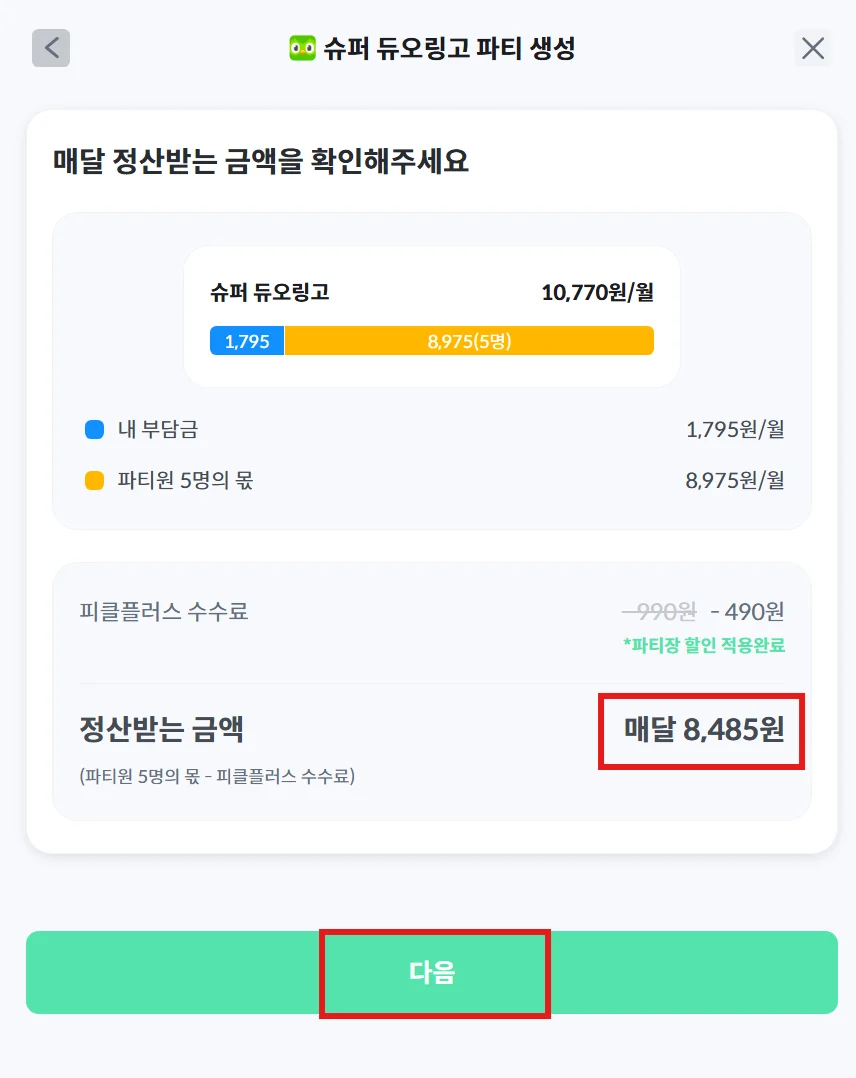Click the 피클플러스 수수료 label
Screen dimensions: 856x1078
pos(164,611)
